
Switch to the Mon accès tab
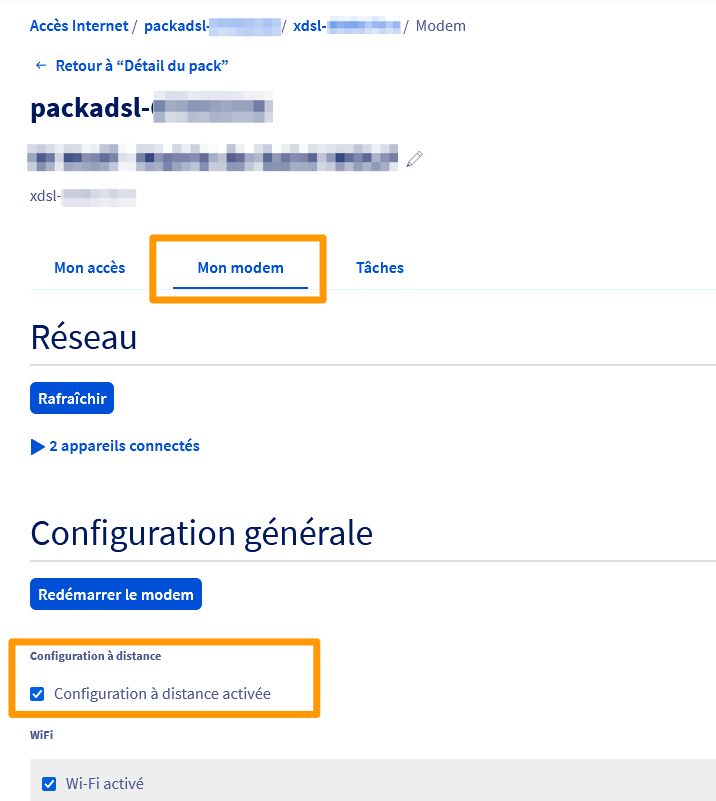[89, 267]
